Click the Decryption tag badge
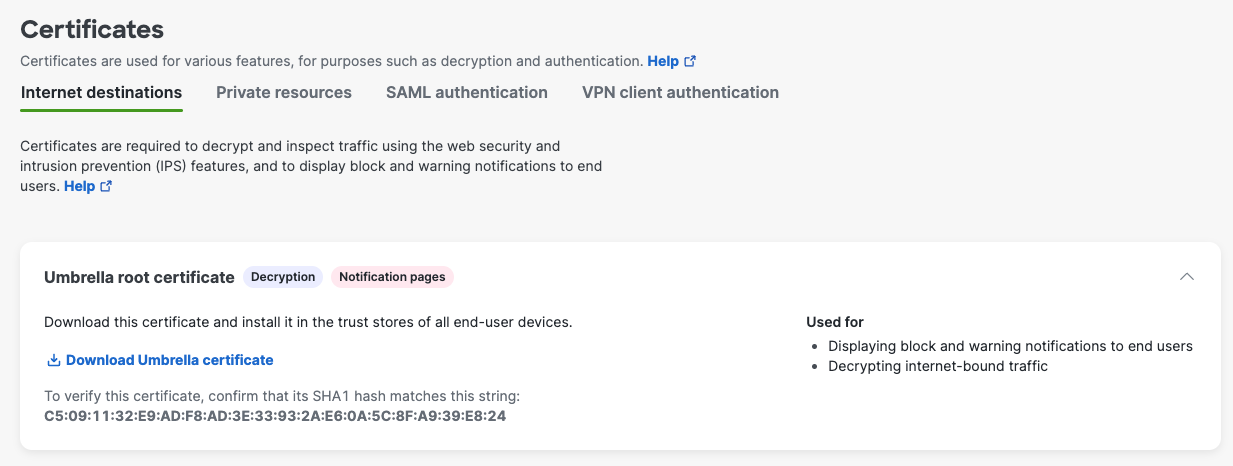The height and width of the screenshot is (466, 1233). (283, 277)
